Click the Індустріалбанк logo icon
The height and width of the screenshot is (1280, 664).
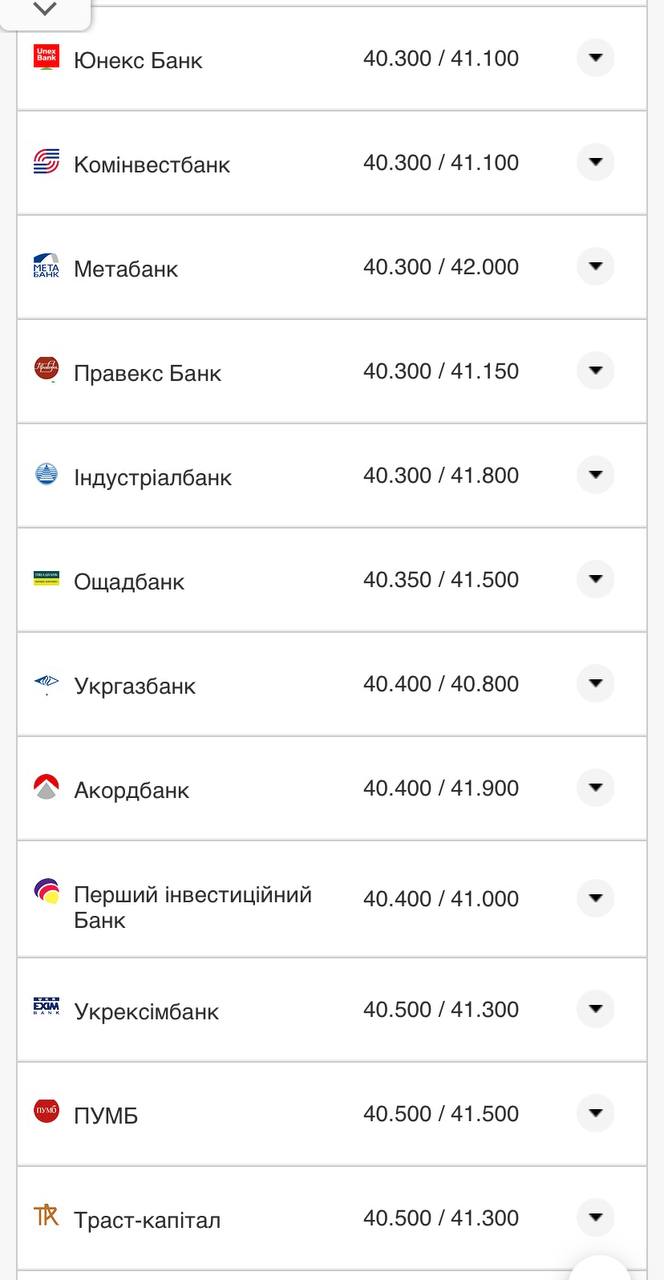coord(46,475)
